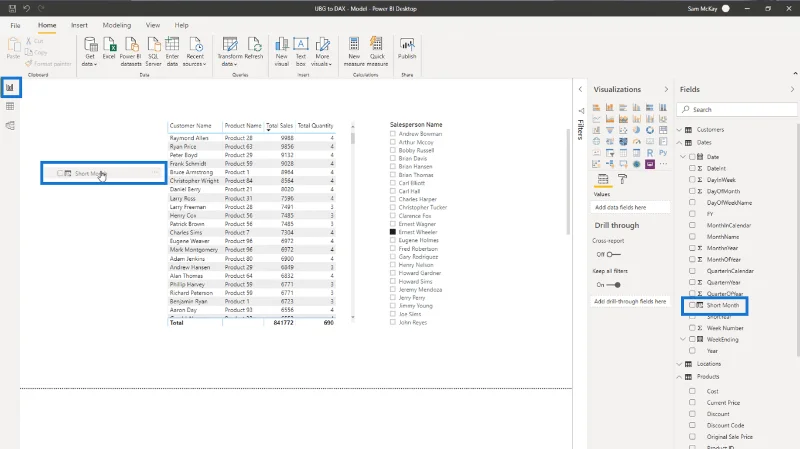
Task: Open the Format paint roller tab
Action: [622, 179]
